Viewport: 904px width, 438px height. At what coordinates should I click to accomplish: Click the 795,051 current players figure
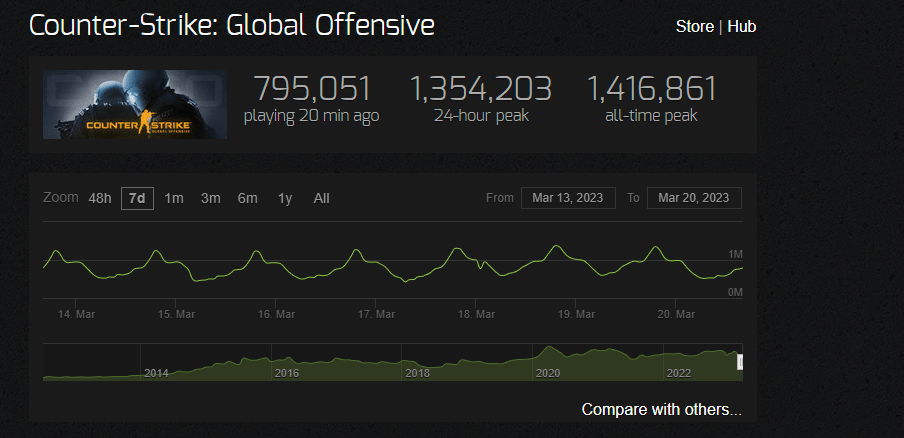pyautogui.click(x=312, y=89)
